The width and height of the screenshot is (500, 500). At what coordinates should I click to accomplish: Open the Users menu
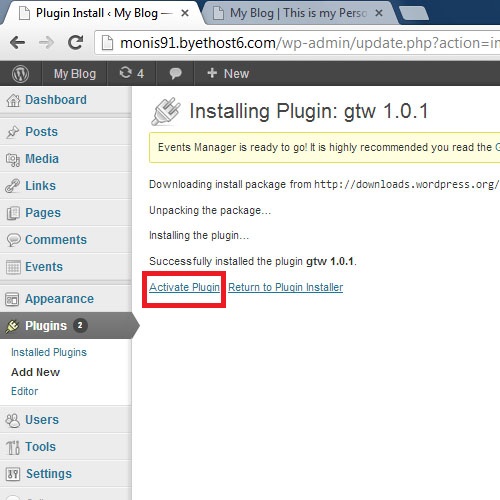point(42,420)
